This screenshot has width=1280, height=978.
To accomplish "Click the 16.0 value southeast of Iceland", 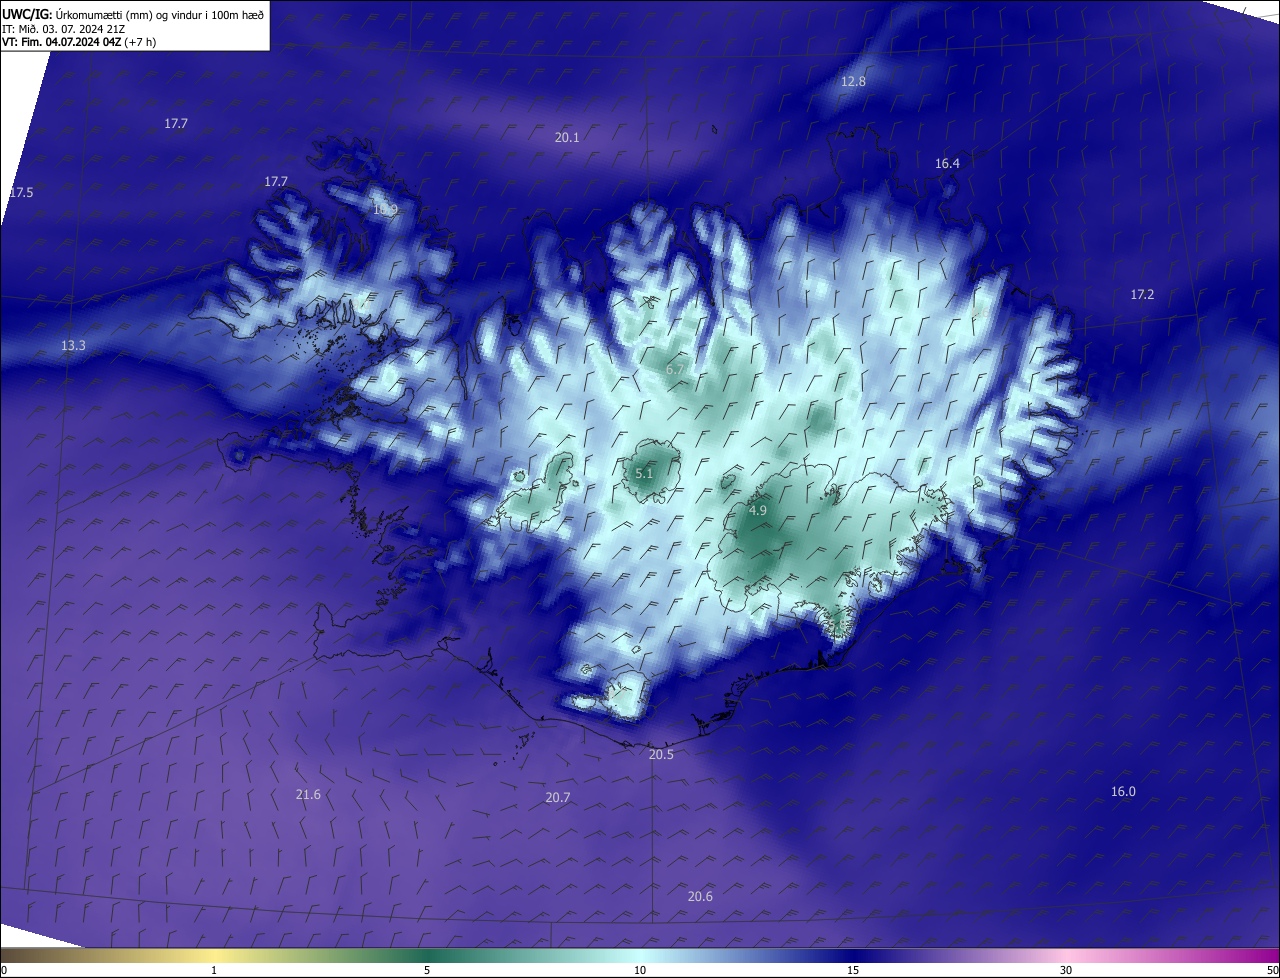I will coord(1123,791).
